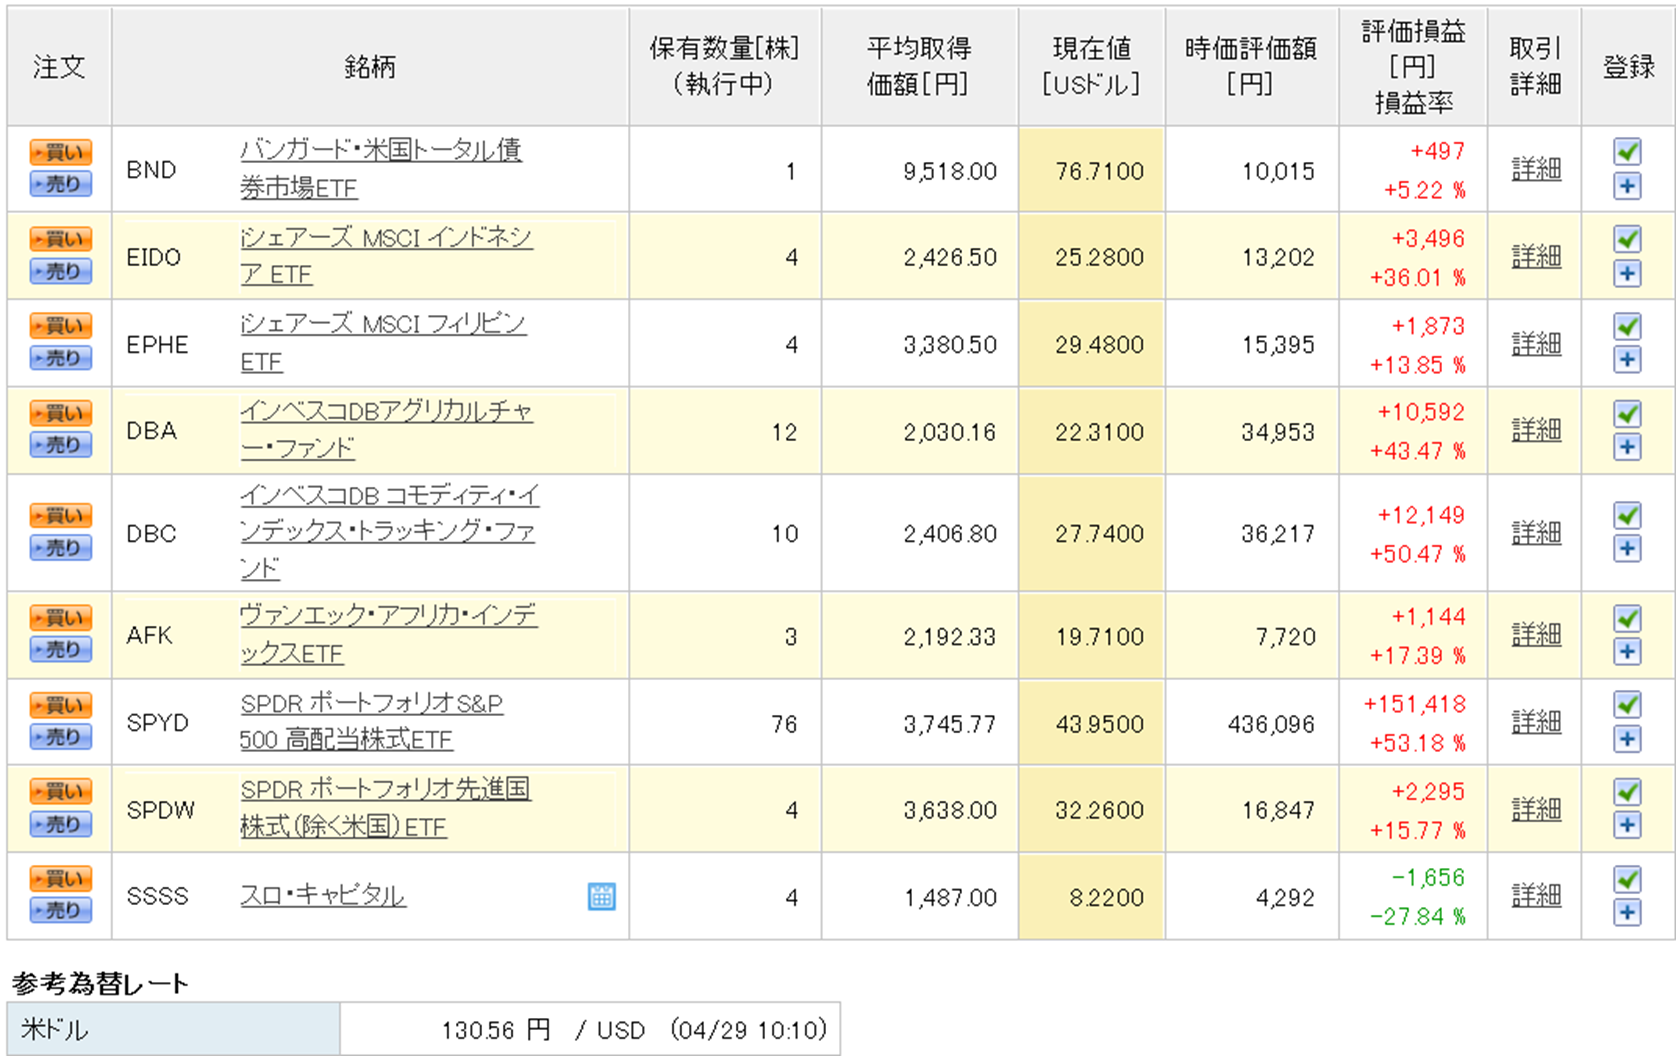Open the 詳細 link for SSSS
The image size is (1676, 1056).
tap(1535, 896)
